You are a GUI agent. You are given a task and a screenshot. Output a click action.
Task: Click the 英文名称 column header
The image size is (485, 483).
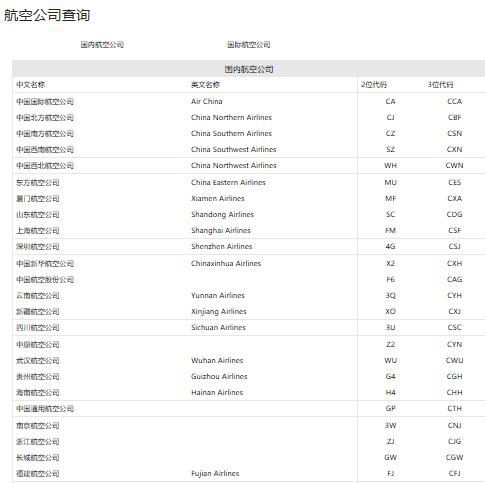(x=205, y=85)
